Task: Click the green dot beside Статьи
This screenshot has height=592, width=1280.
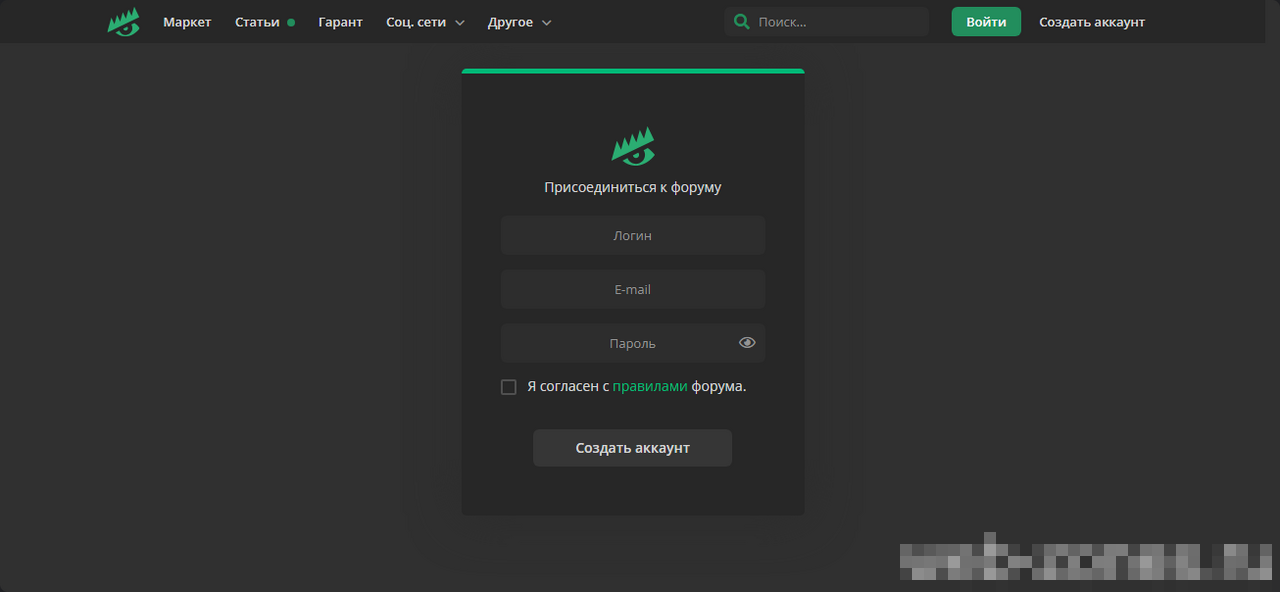Action: coord(291,22)
